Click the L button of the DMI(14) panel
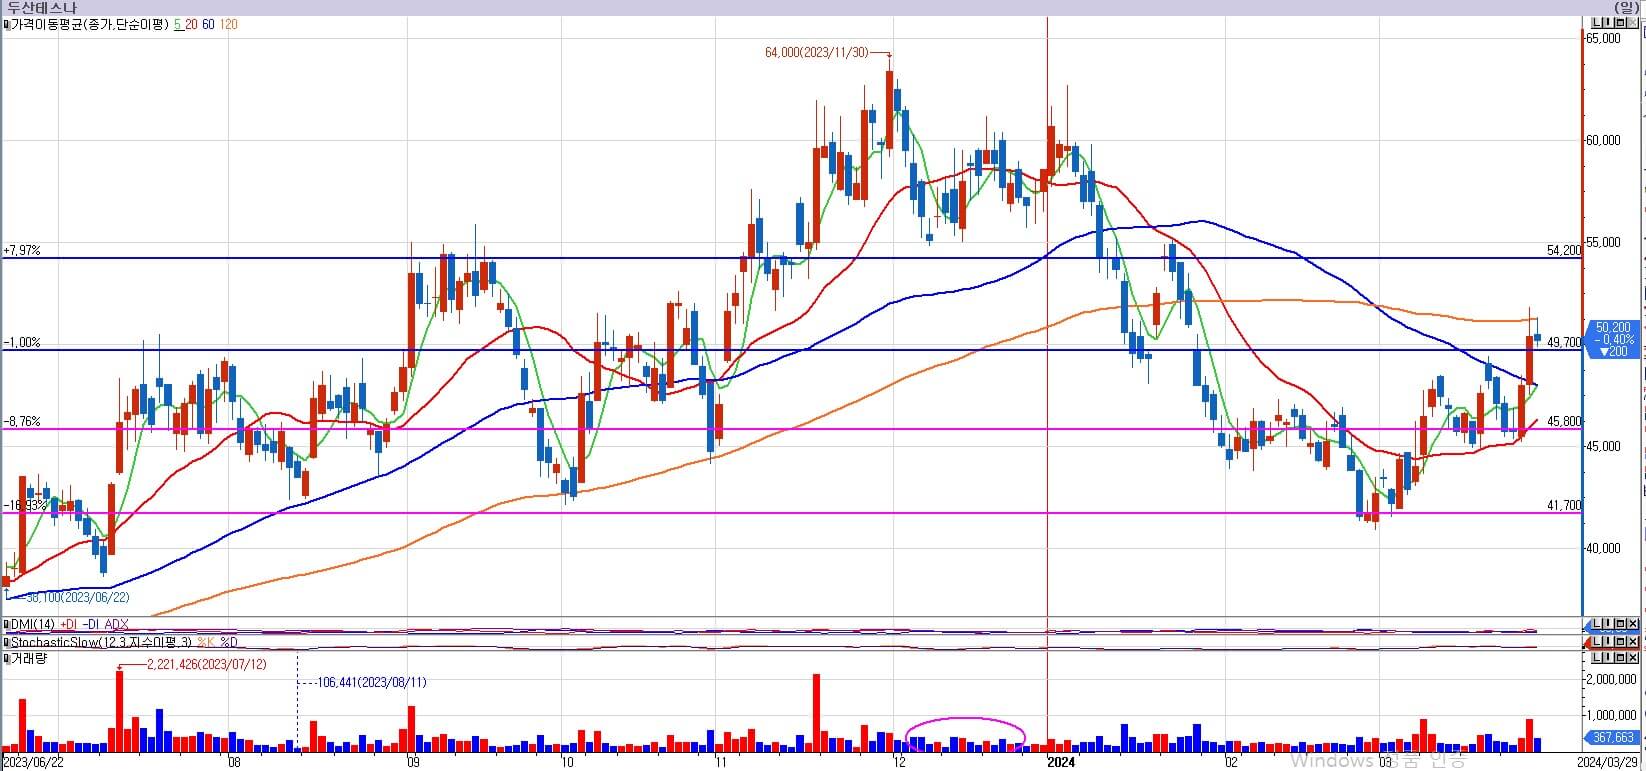Image resolution: width=1646 pixels, height=771 pixels. point(1595,624)
